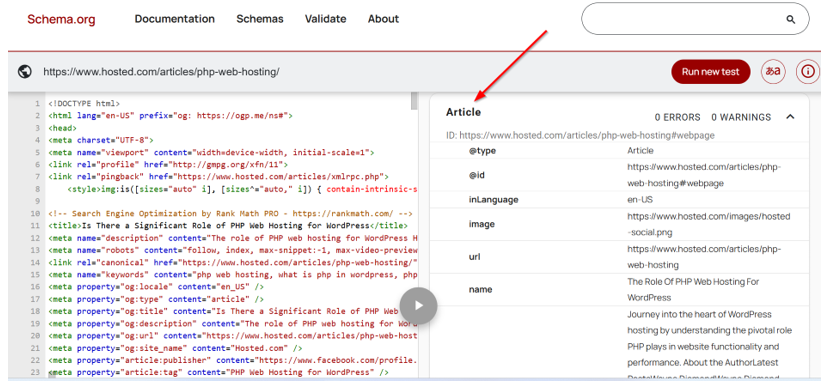Click the en-US language value
Screen dimensions: 823x384
point(640,200)
